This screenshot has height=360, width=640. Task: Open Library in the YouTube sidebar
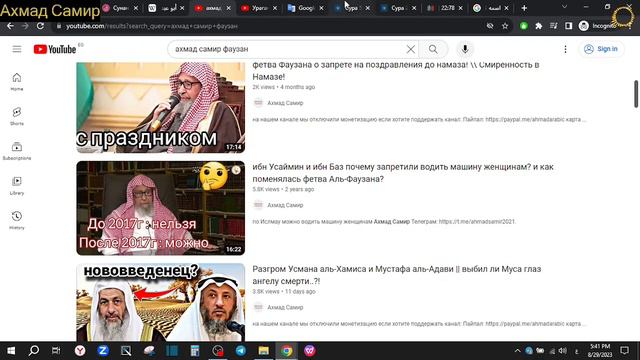pyautogui.click(x=17, y=186)
